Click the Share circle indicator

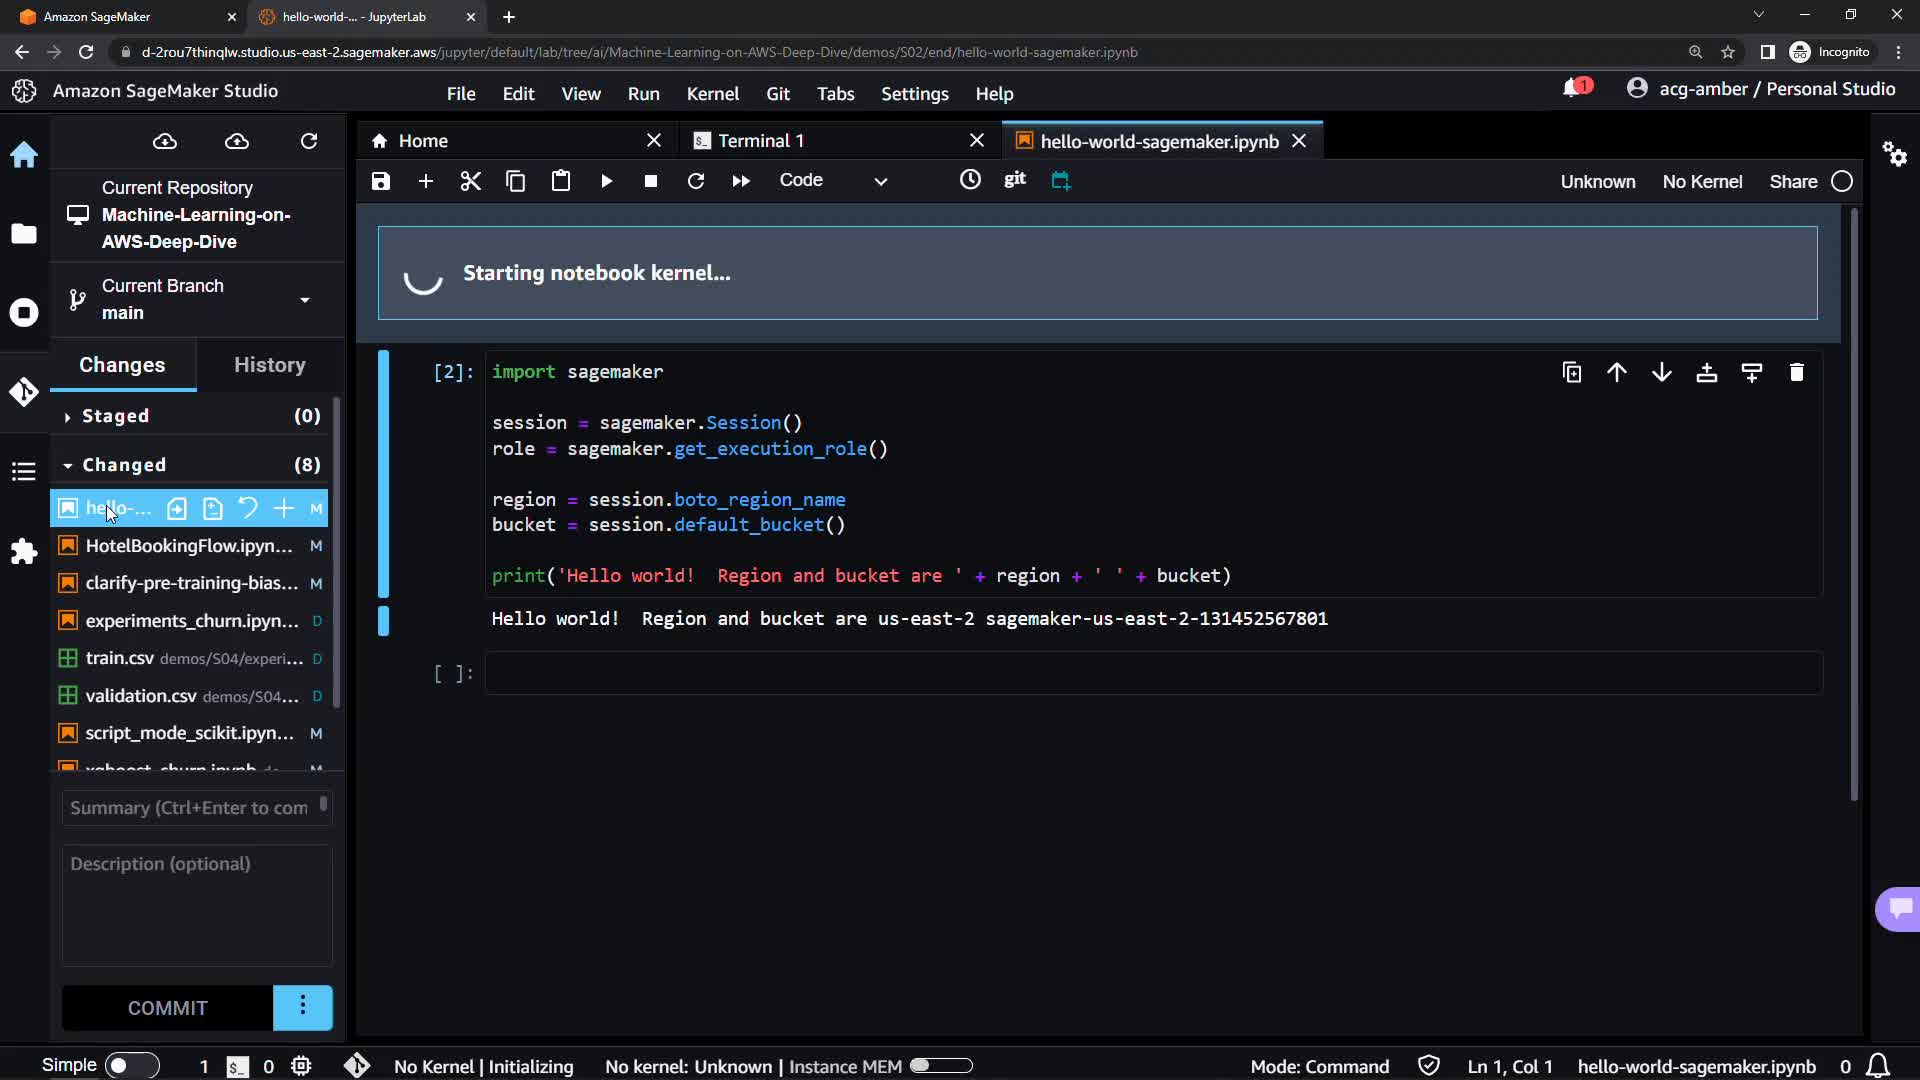click(x=1842, y=182)
